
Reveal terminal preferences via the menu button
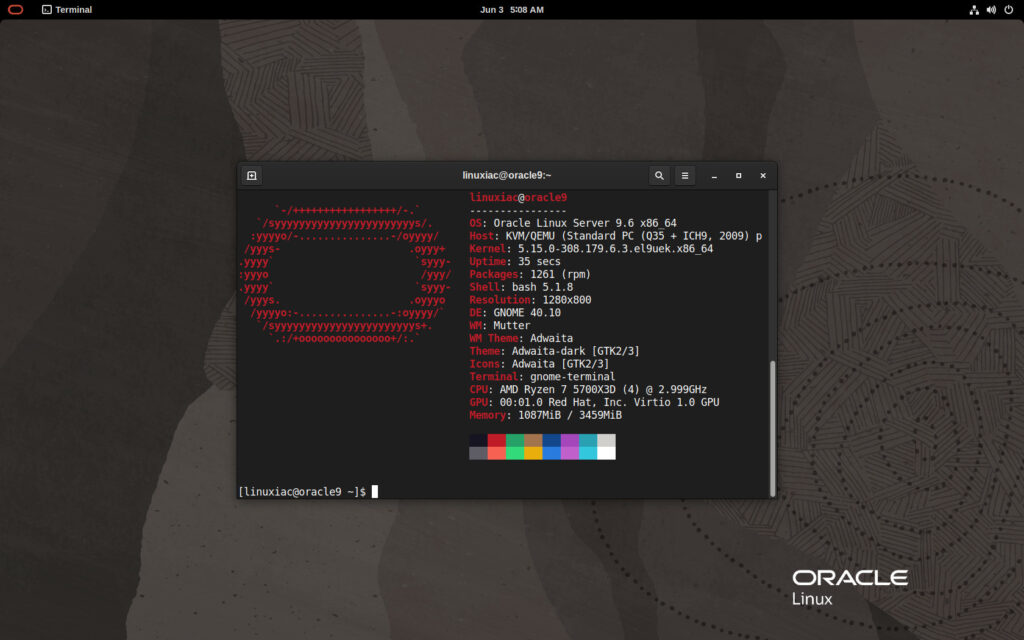pyautogui.click(x=685, y=175)
